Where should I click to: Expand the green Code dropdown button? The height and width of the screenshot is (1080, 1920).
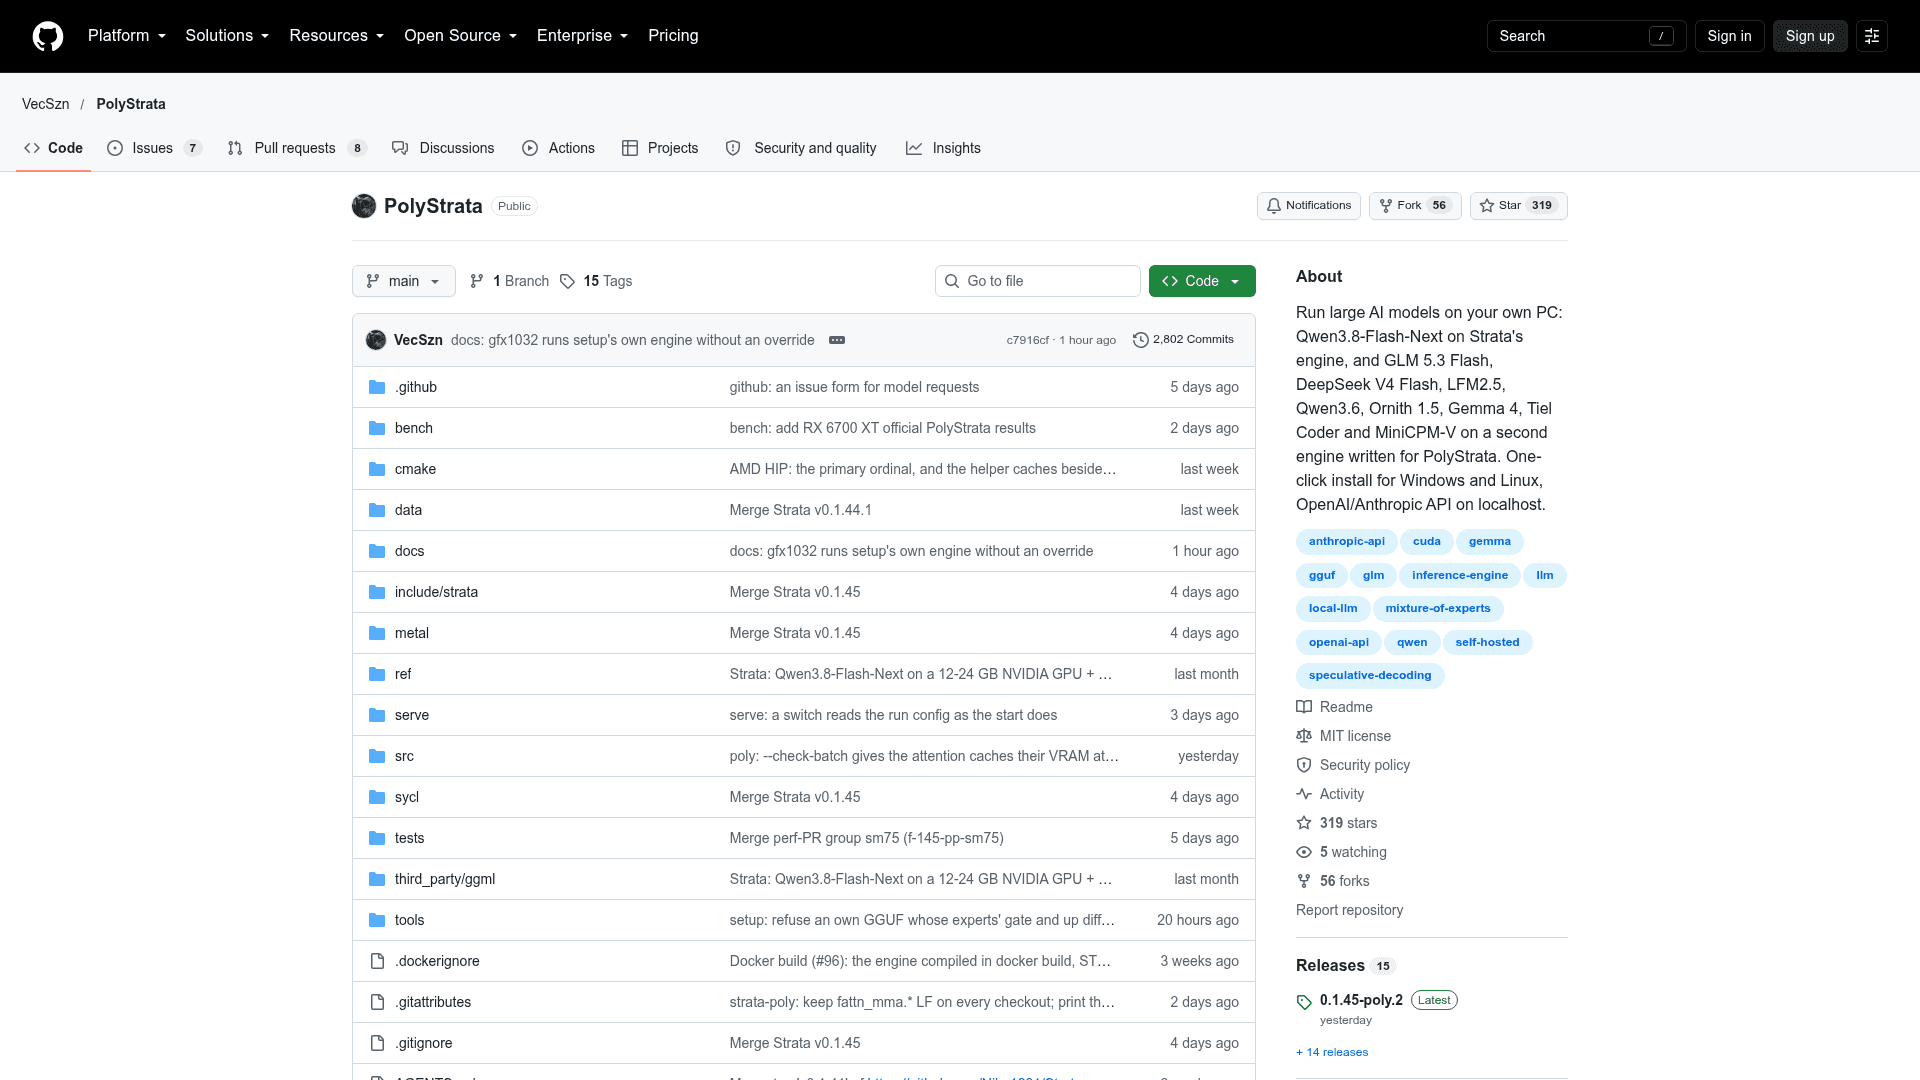click(1202, 281)
